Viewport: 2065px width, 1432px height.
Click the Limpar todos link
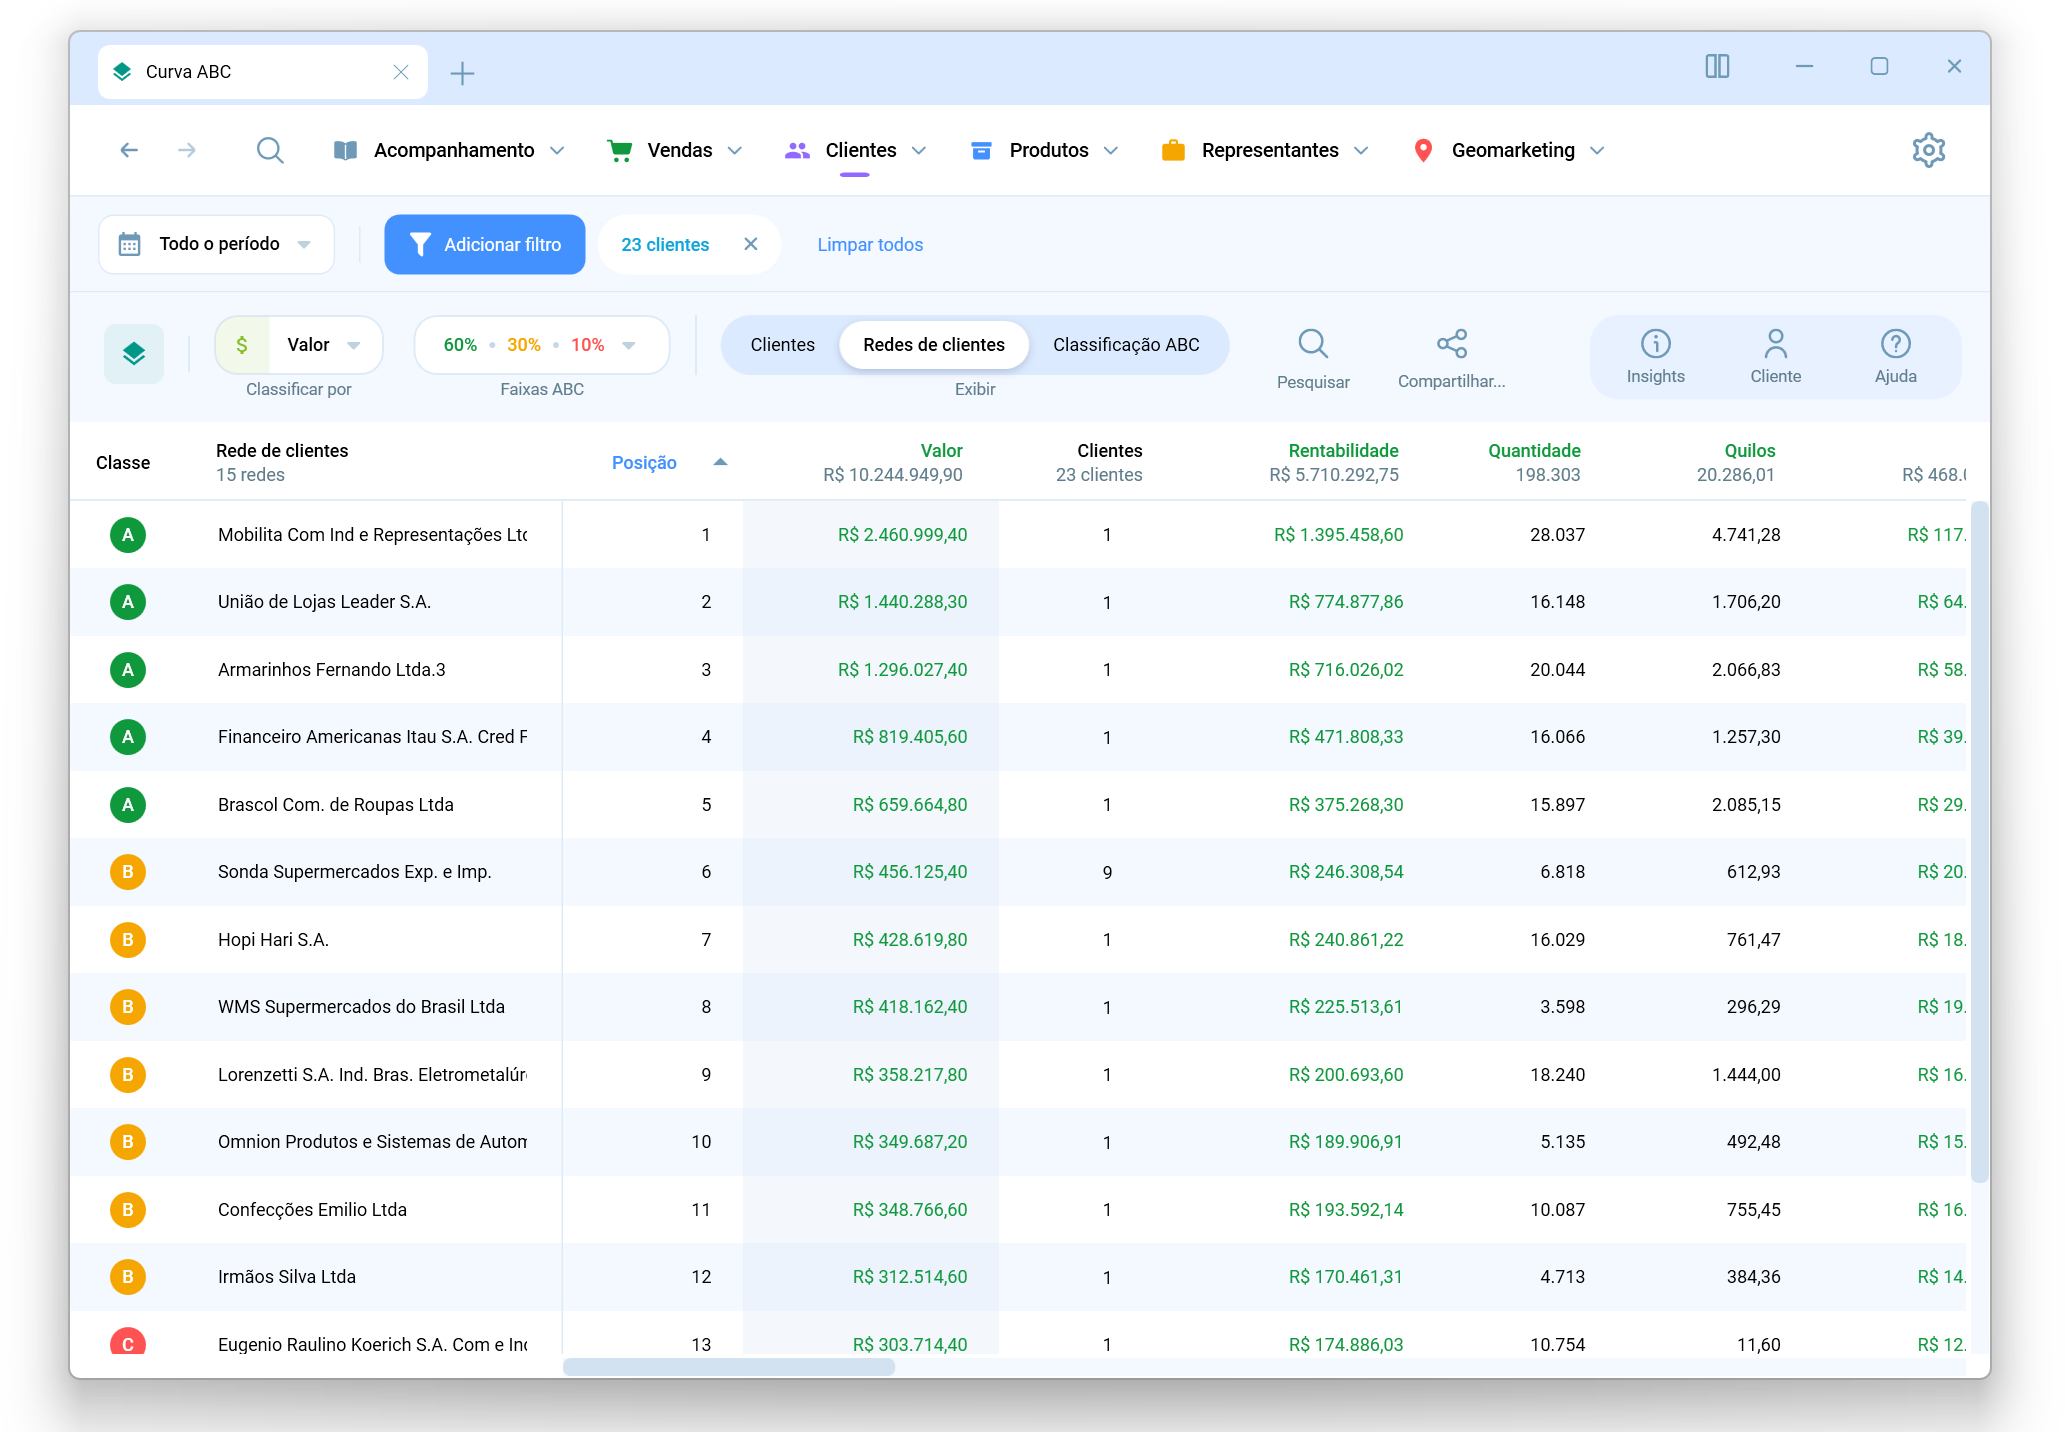tap(870, 245)
